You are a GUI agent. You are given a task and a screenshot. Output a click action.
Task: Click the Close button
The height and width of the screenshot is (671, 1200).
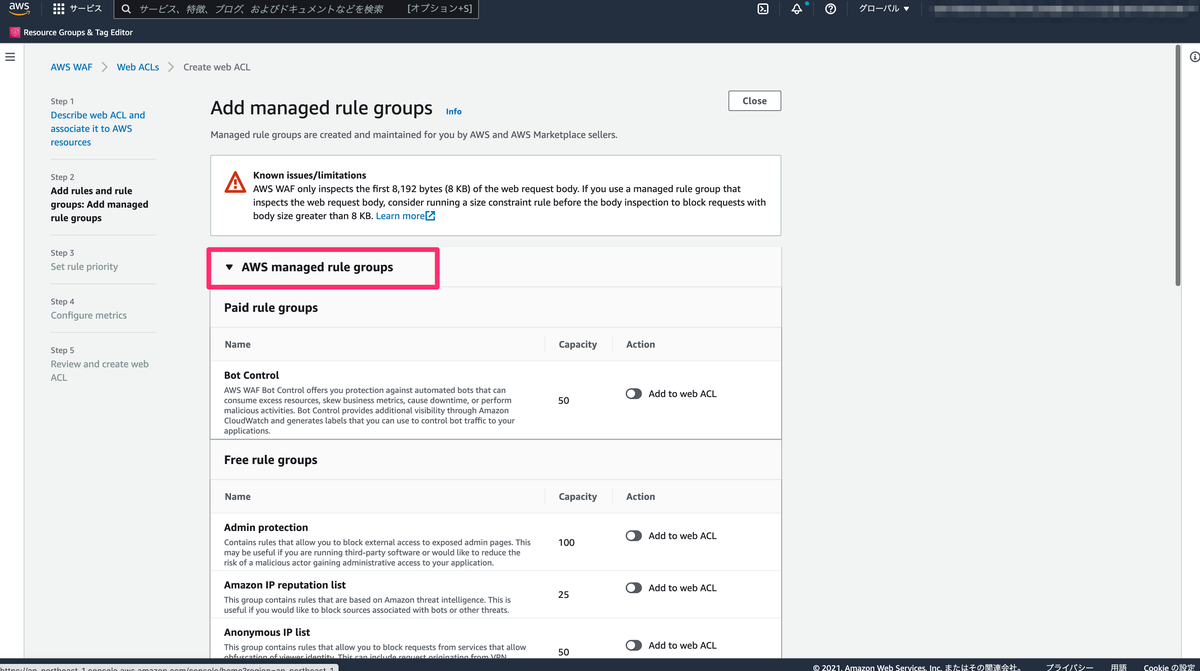pyautogui.click(x=754, y=100)
